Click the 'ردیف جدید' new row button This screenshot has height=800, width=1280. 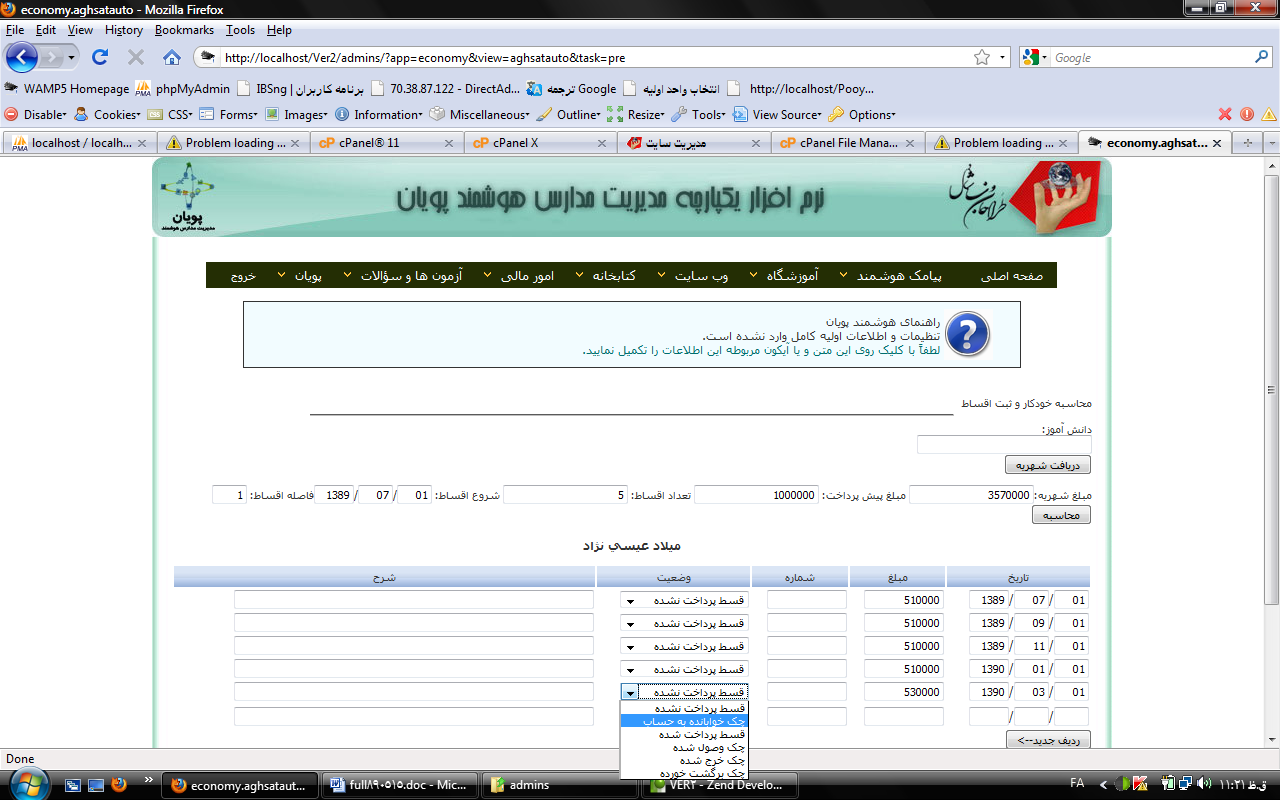[1047, 739]
